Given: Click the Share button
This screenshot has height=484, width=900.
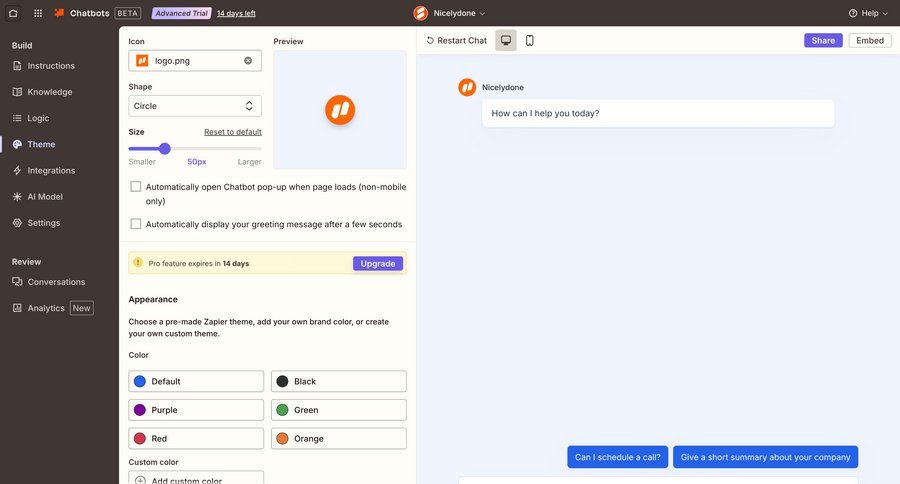Looking at the screenshot, I should point(823,40).
